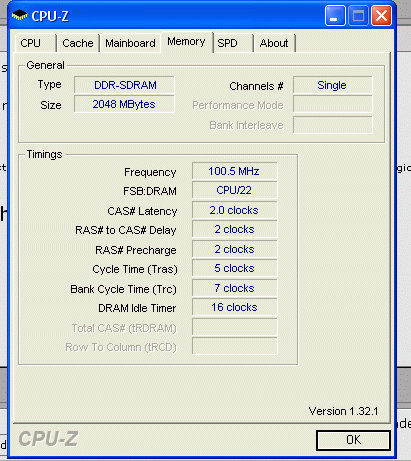Minimize the CPU-Z window
411x461 pixels.
335,15
